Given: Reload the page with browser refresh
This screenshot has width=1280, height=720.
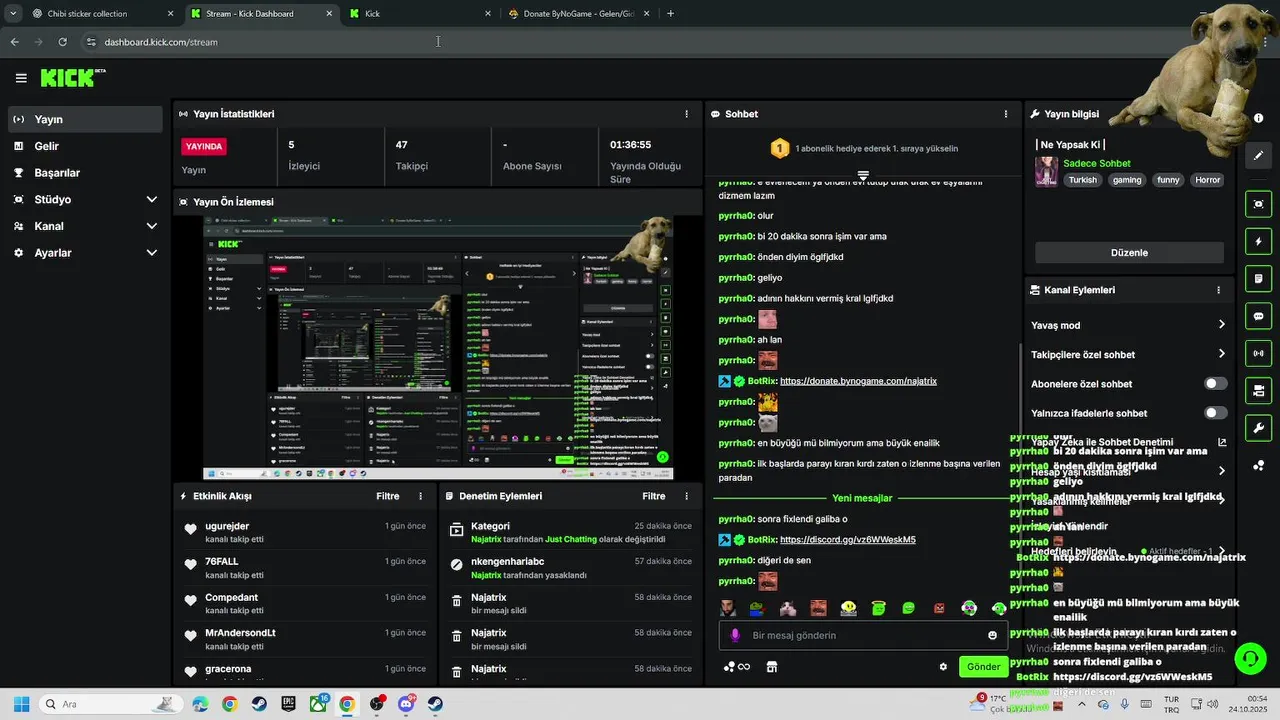Looking at the screenshot, I should tap(62, 42).
